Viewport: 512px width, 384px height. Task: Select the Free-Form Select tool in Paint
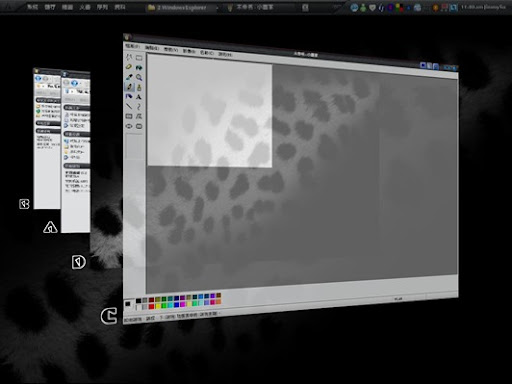click(129, 57)
